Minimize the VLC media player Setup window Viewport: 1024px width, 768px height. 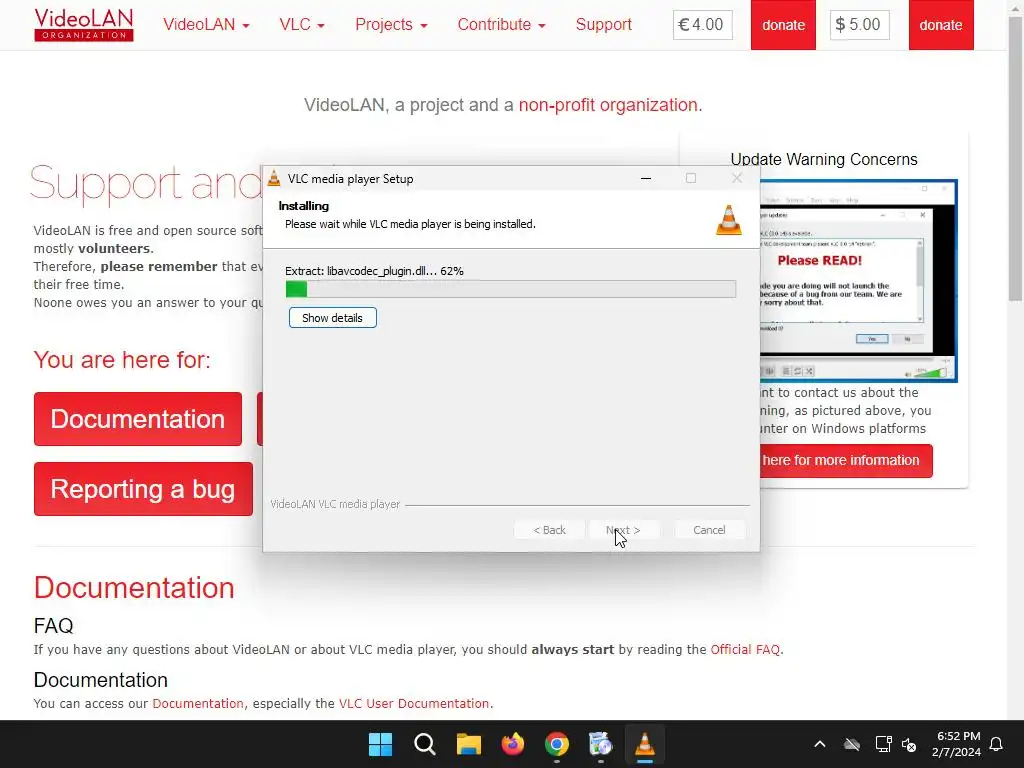[x=646, y=178]
